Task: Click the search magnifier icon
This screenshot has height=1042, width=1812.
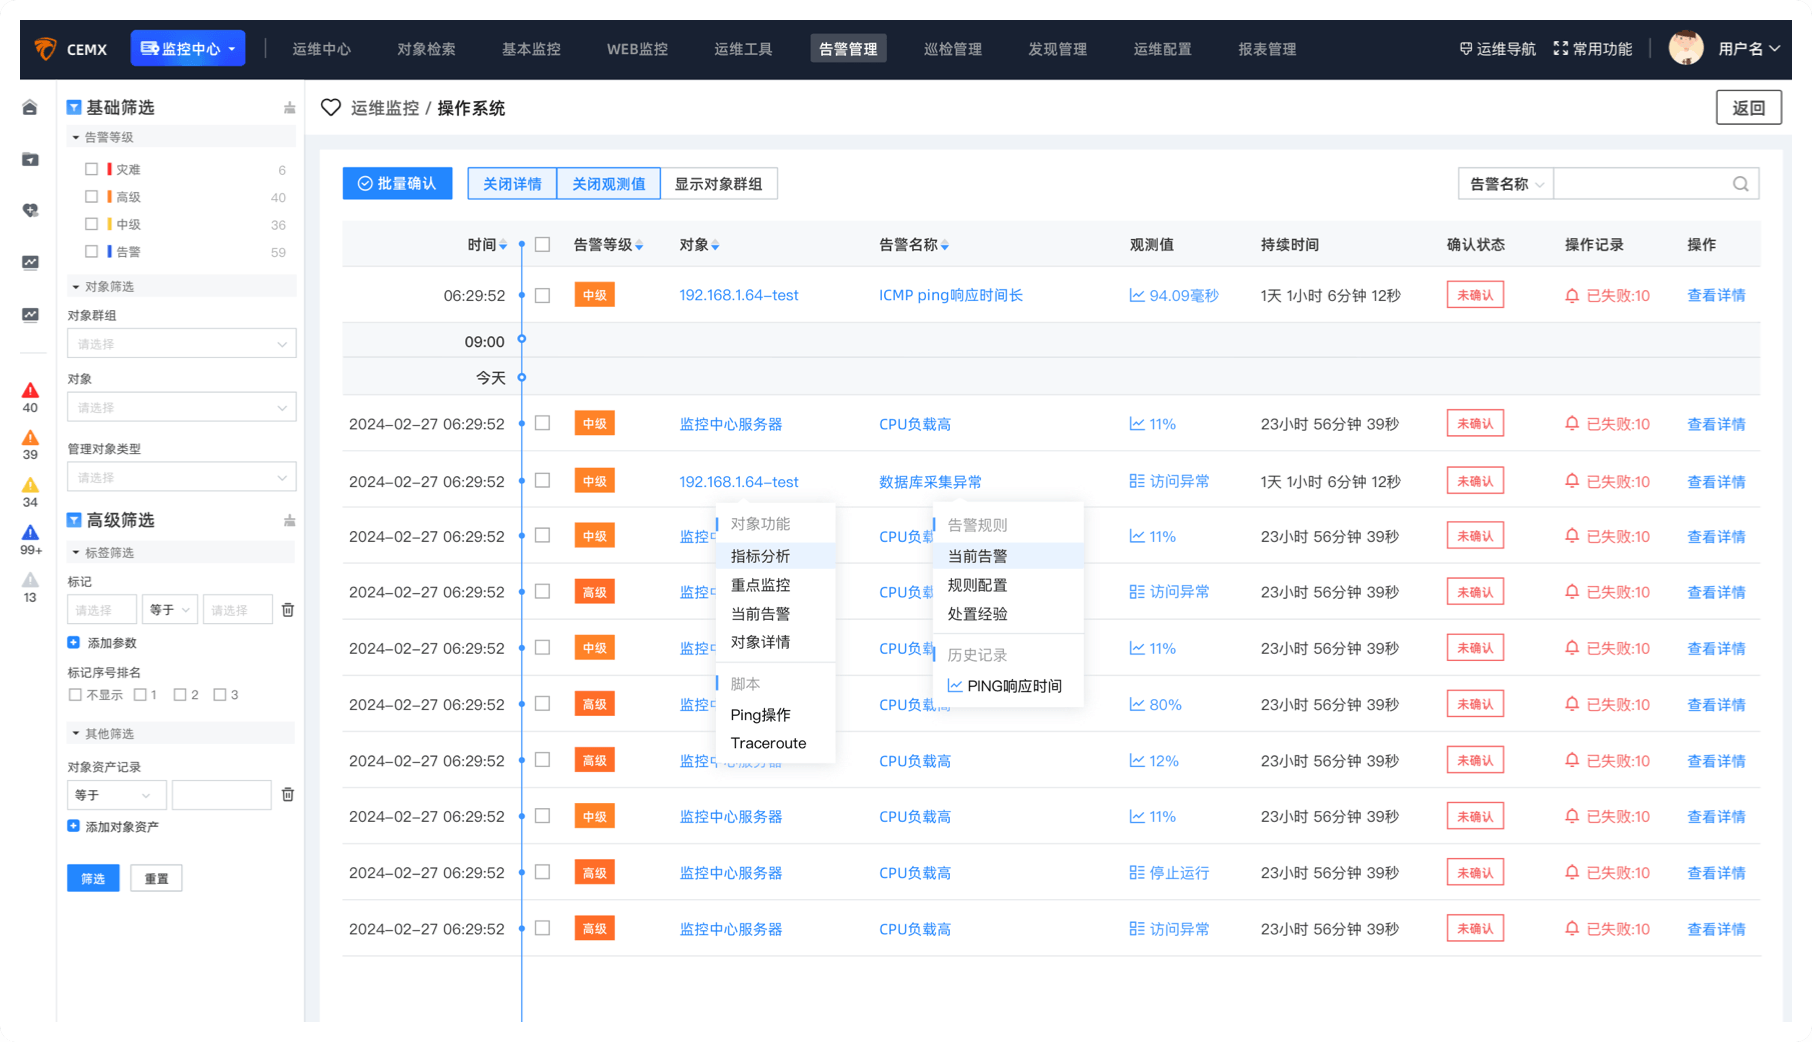Action: coord(1740,184)
